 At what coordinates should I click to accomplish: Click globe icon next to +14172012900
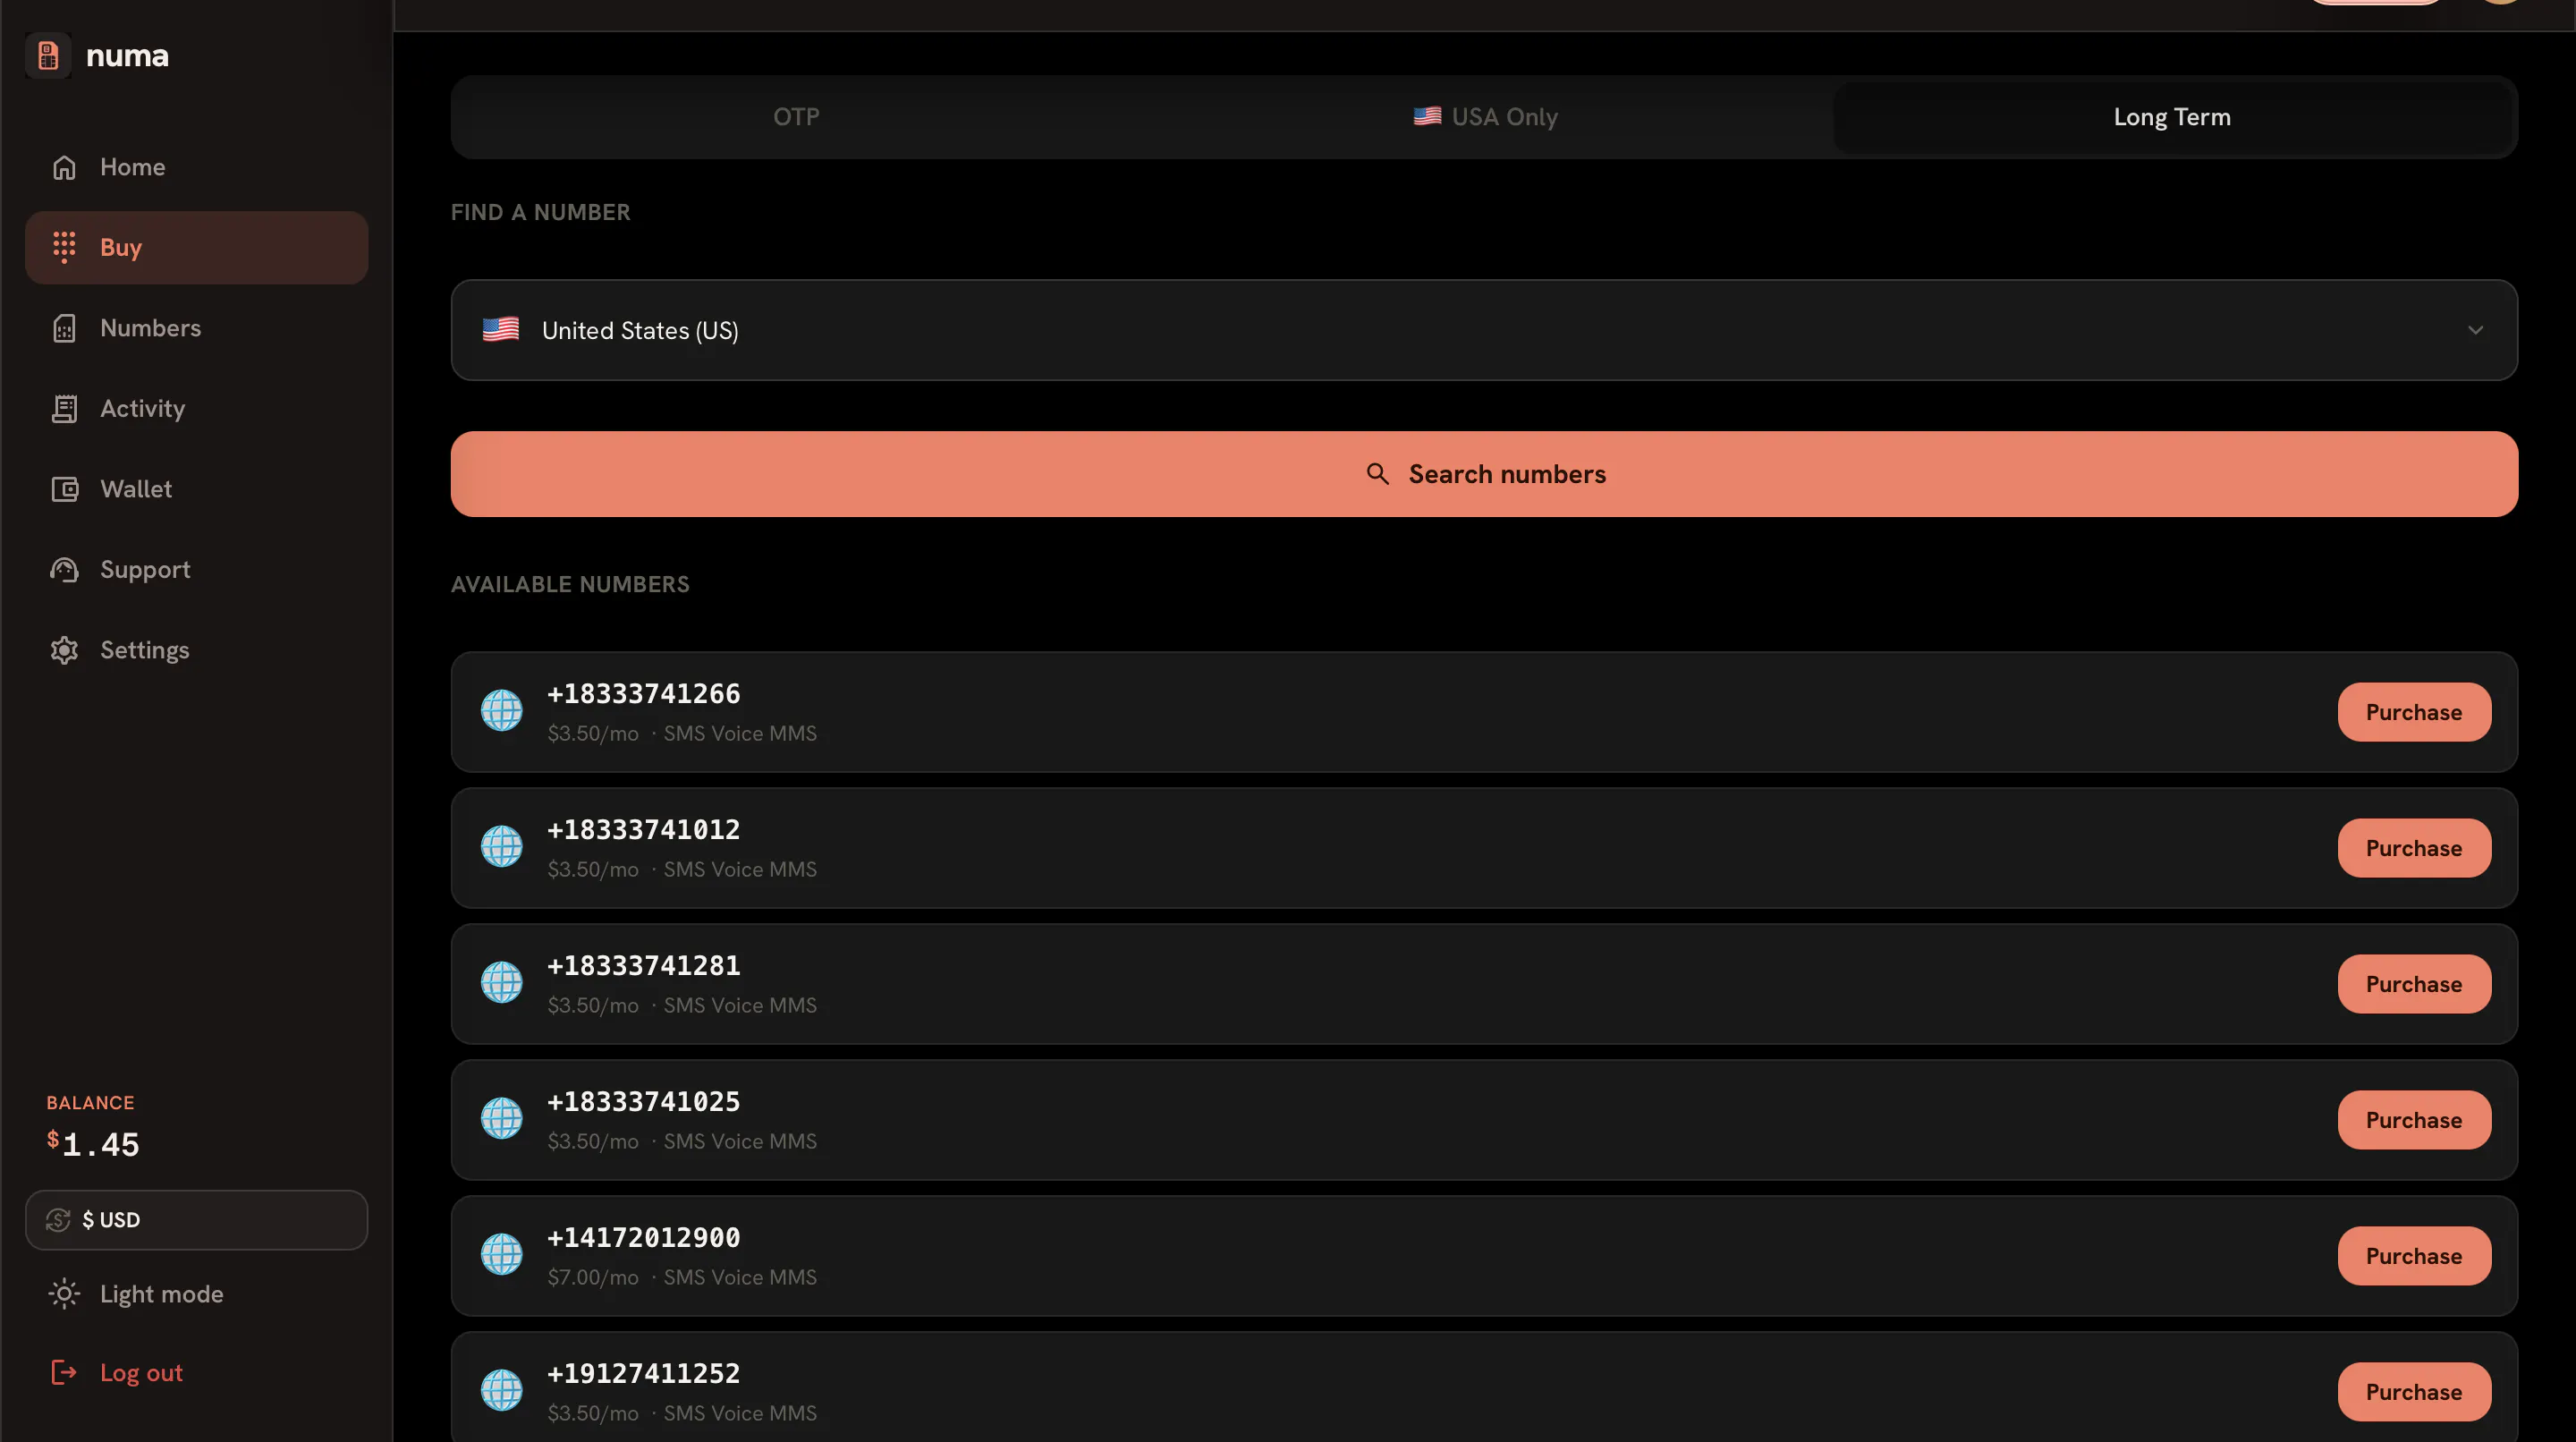(x=501, y=1255)
